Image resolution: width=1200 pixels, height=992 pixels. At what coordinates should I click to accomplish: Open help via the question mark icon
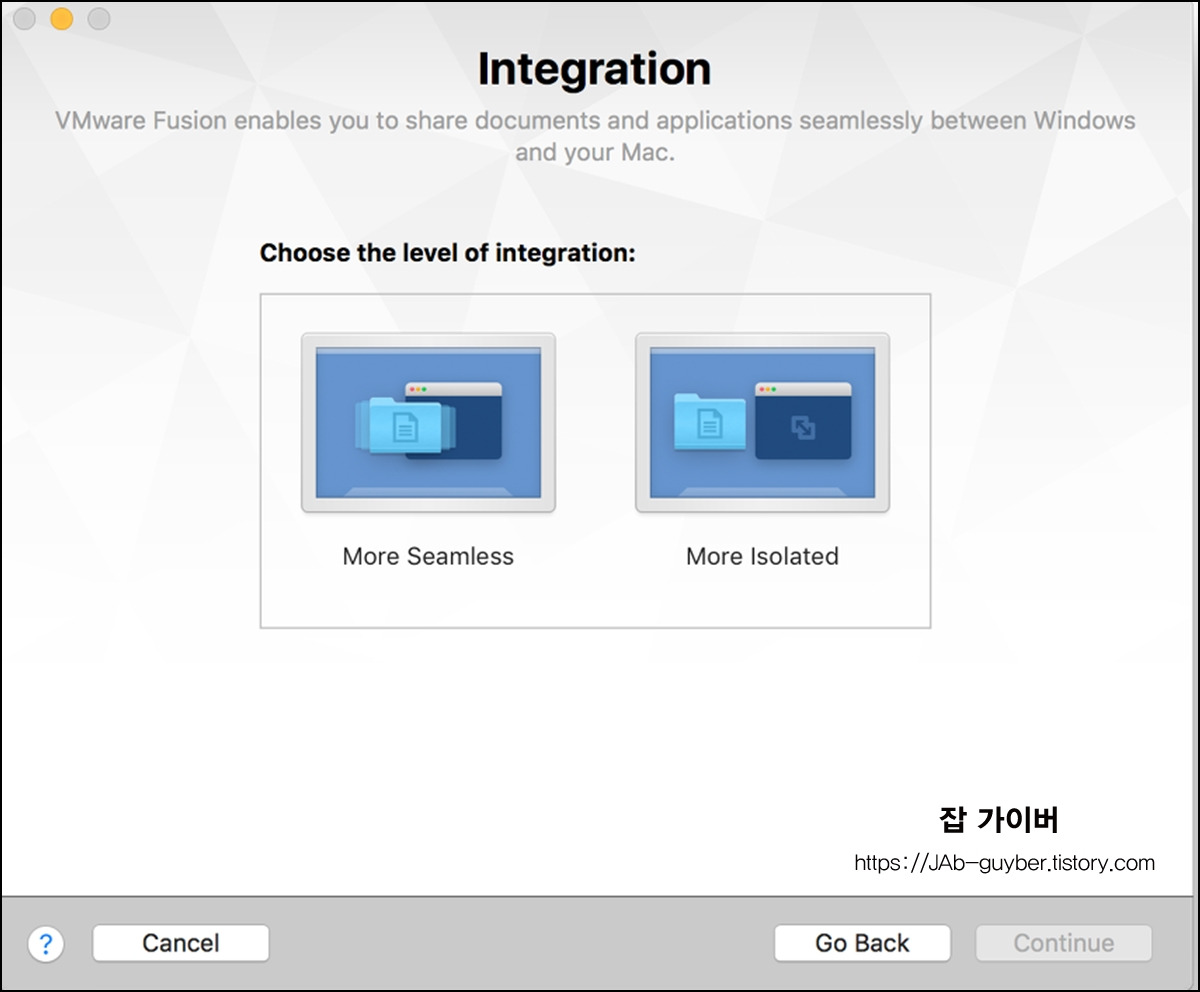pyautogui.click(x=46, y=943)
